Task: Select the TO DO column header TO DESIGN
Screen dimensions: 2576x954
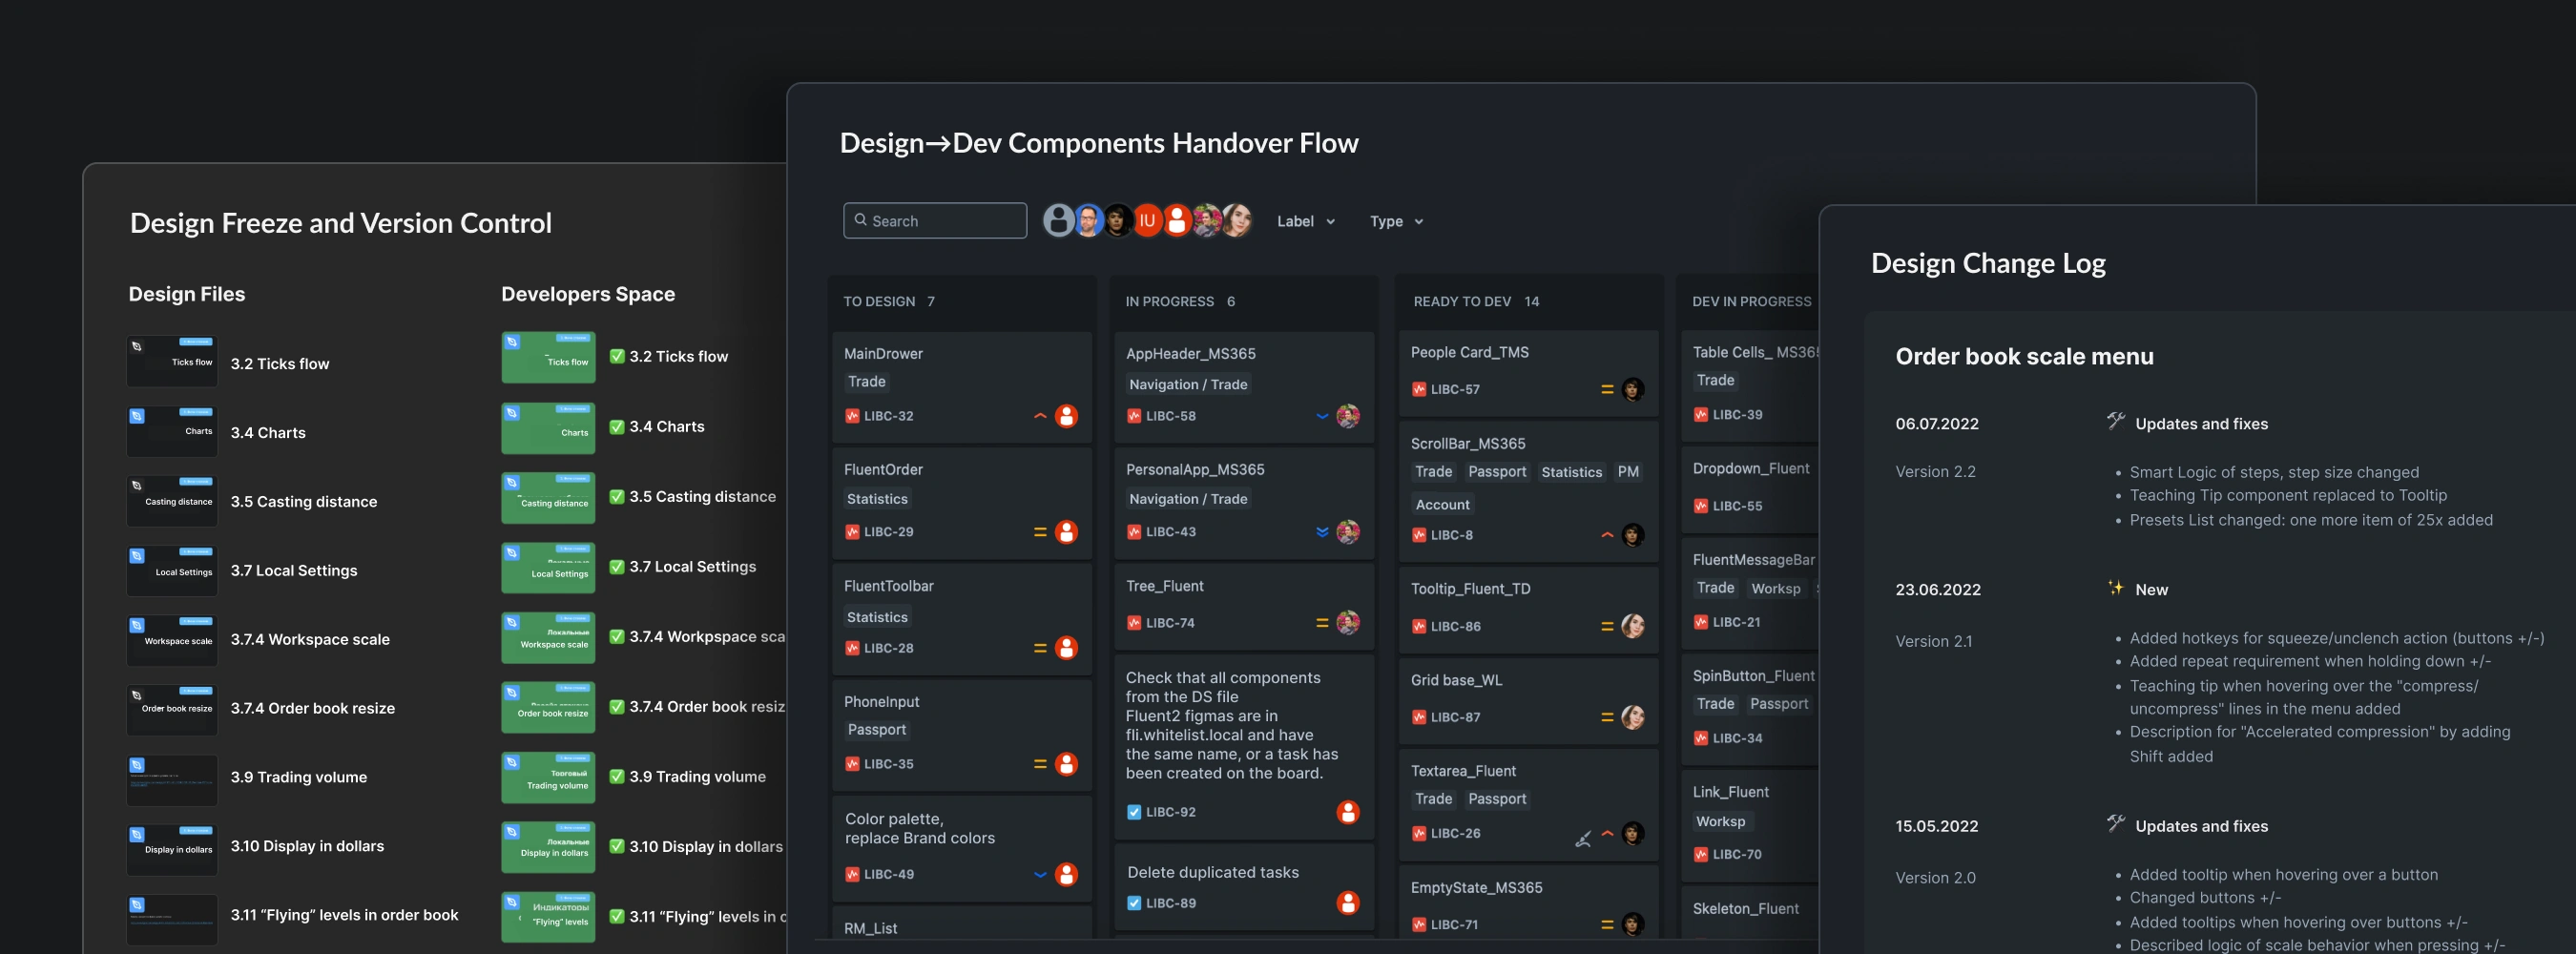Action: pyautogui.click(x=879, y=301)
